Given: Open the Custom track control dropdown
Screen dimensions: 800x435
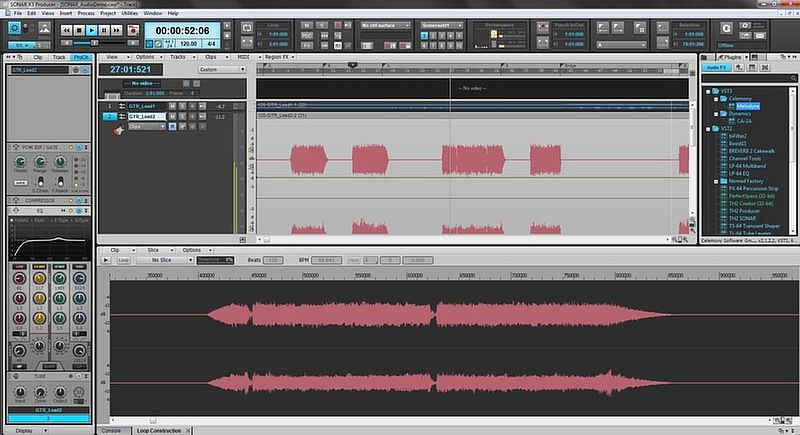Looking at the screenshot, I should coord(220,70).
